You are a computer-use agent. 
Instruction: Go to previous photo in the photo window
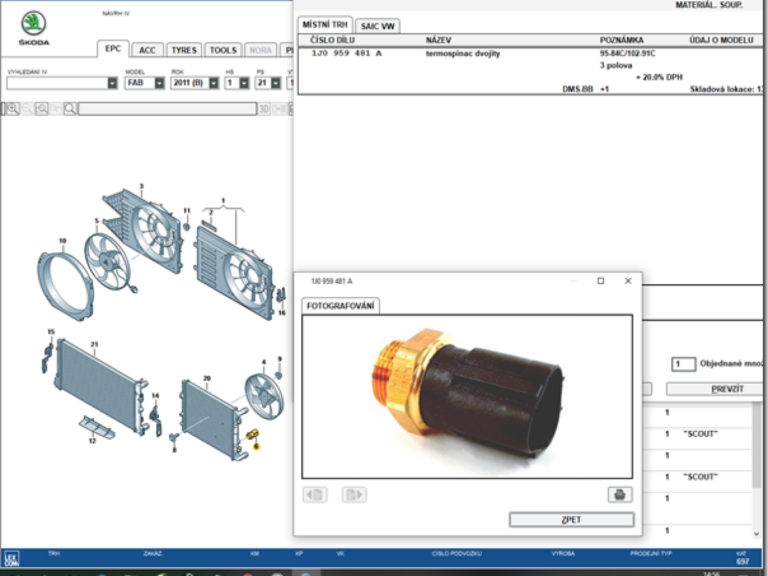[x=314, y=494]
